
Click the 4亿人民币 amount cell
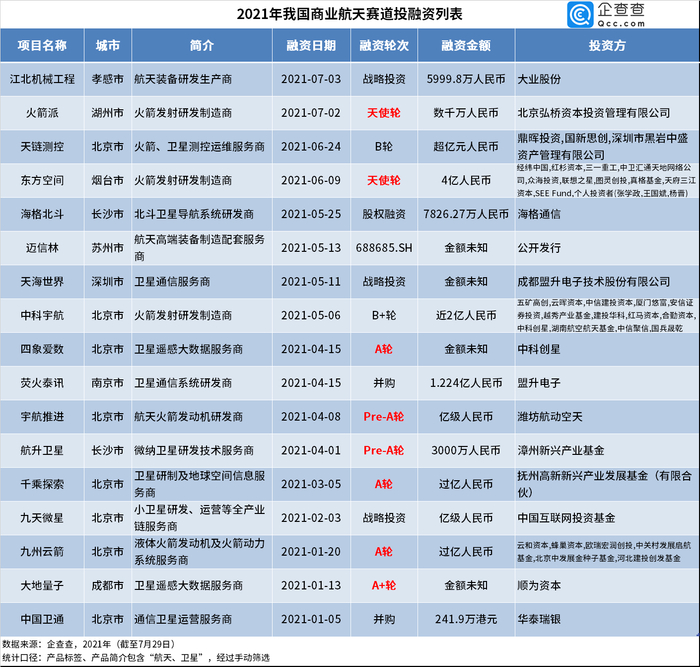click(466, 180)
